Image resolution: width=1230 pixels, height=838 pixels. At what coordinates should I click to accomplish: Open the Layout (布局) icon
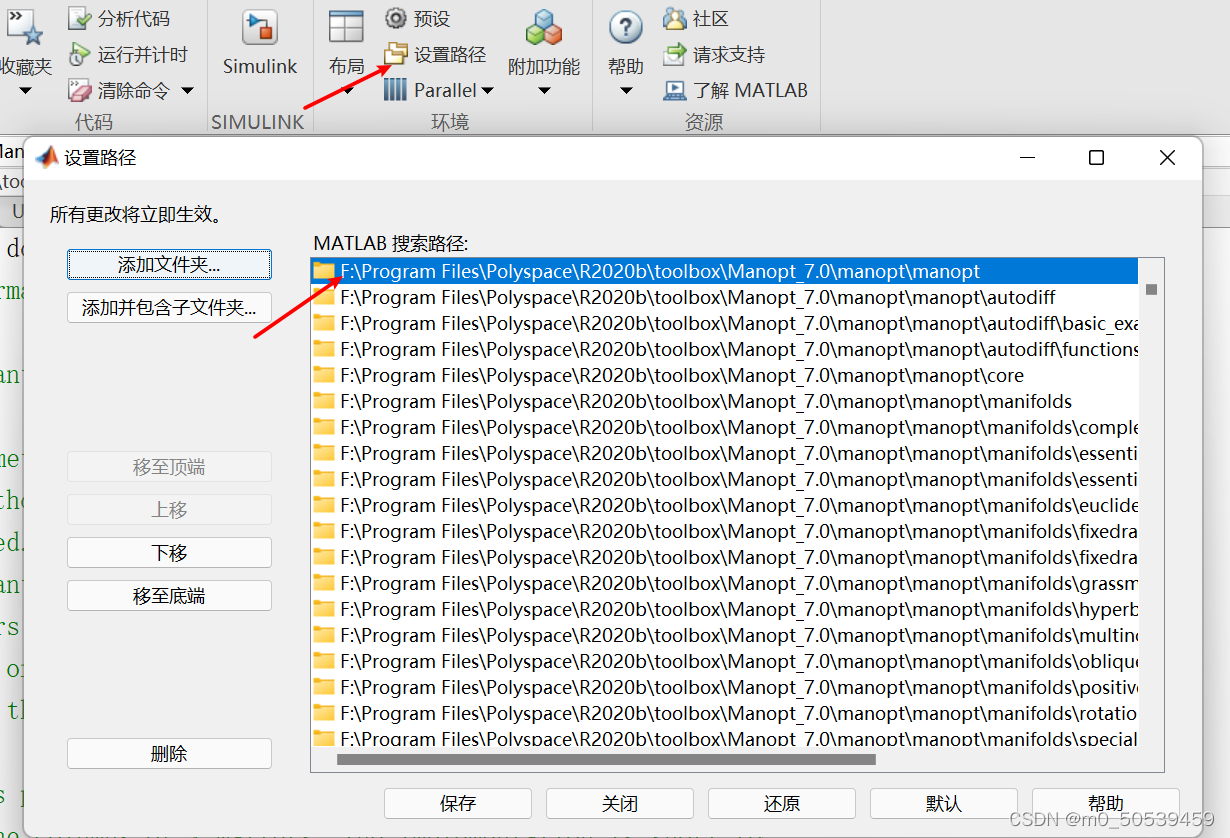click(347, 28)
